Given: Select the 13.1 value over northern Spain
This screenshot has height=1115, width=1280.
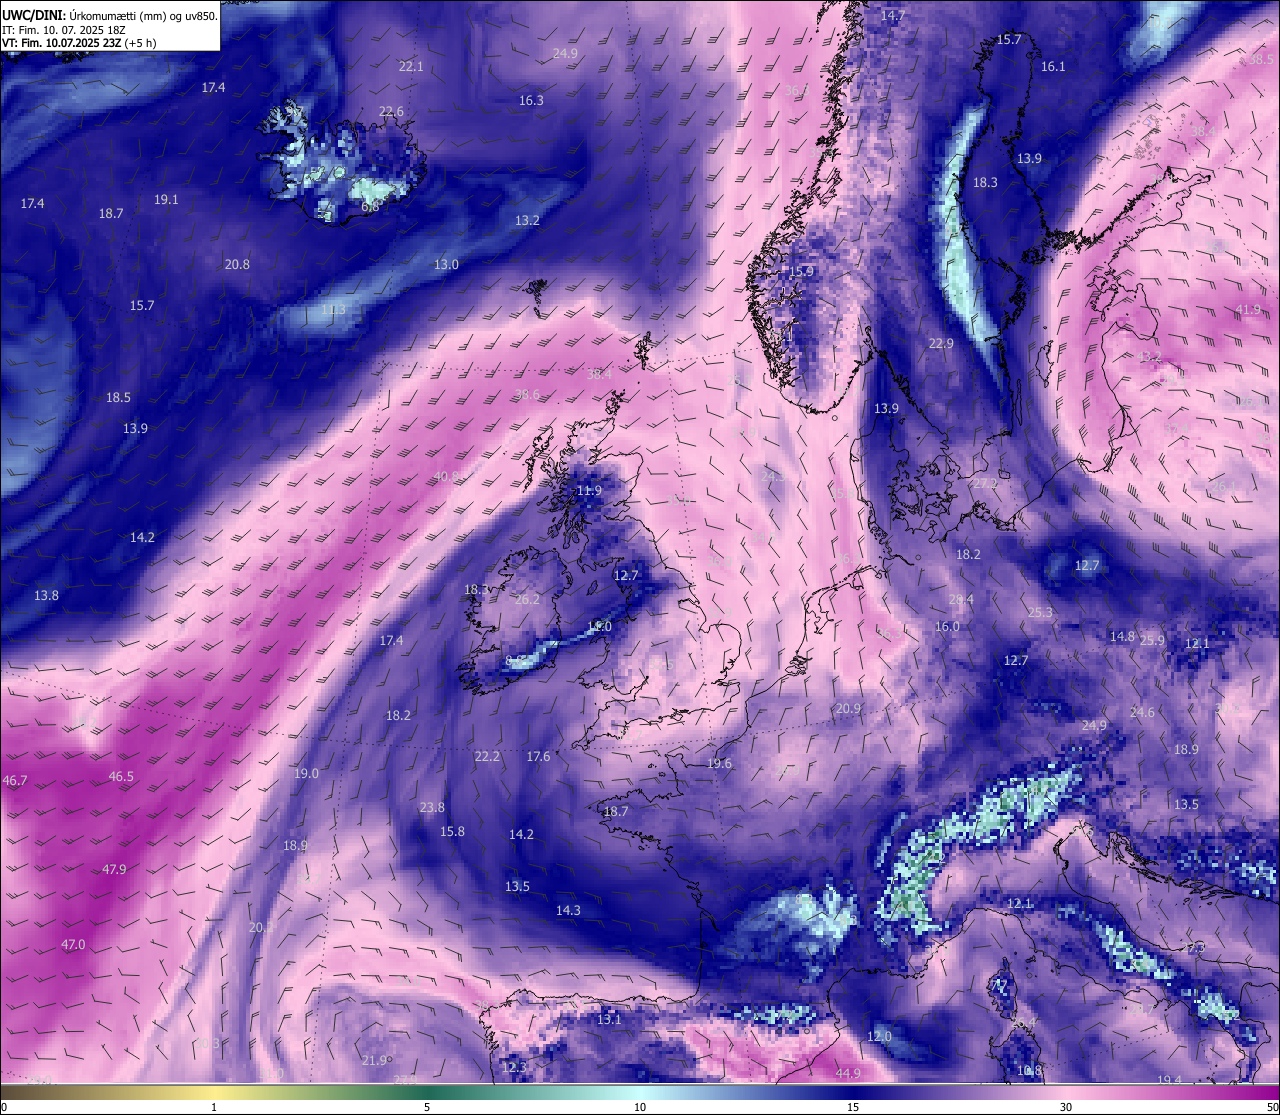Looking at the screenshot, I should [609, 1020].
